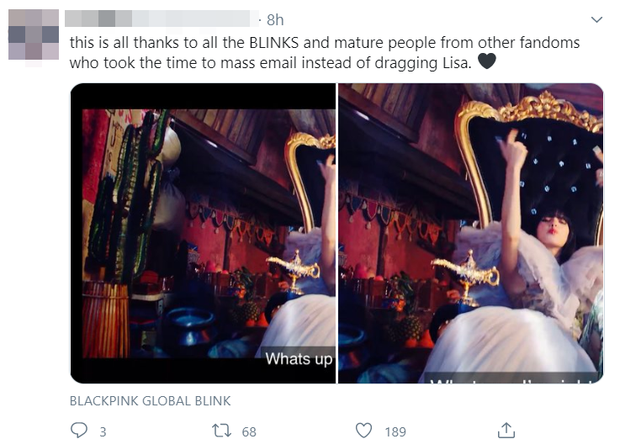The image size is (620, 439).
Task: Click the reply speech bubble icon
Action: [x=79, y=430]
